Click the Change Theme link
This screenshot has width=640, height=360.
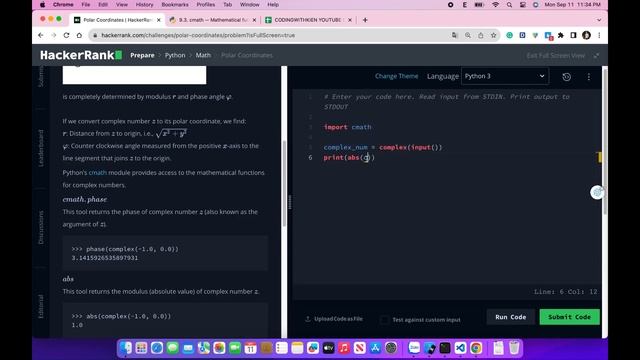(396, 76)
